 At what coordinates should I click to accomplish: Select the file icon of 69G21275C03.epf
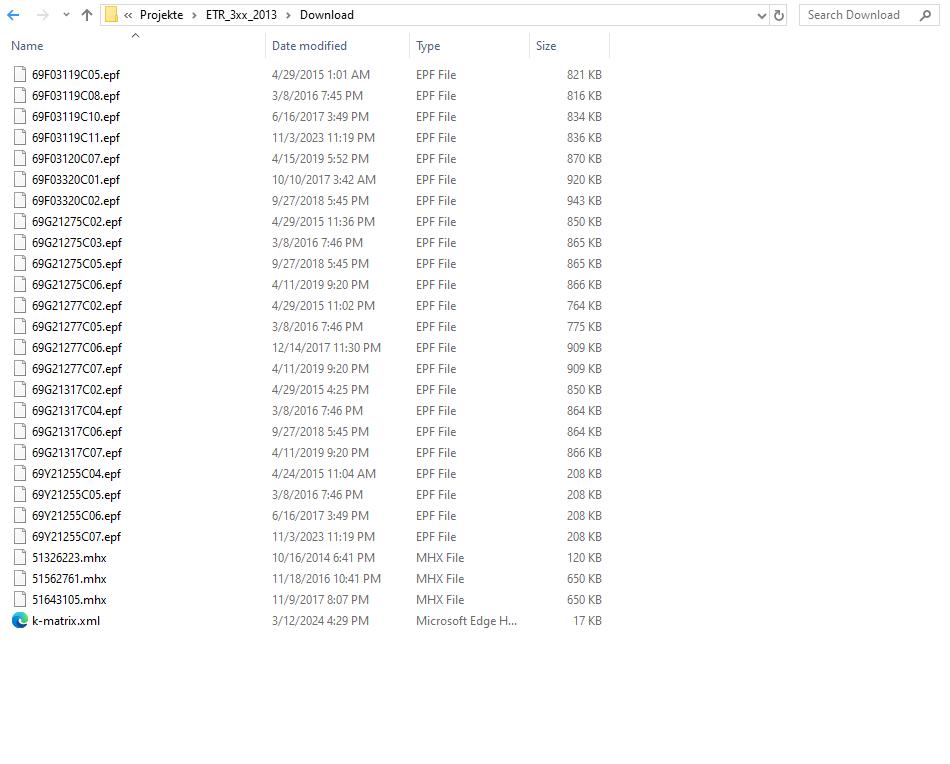[20, 243]
